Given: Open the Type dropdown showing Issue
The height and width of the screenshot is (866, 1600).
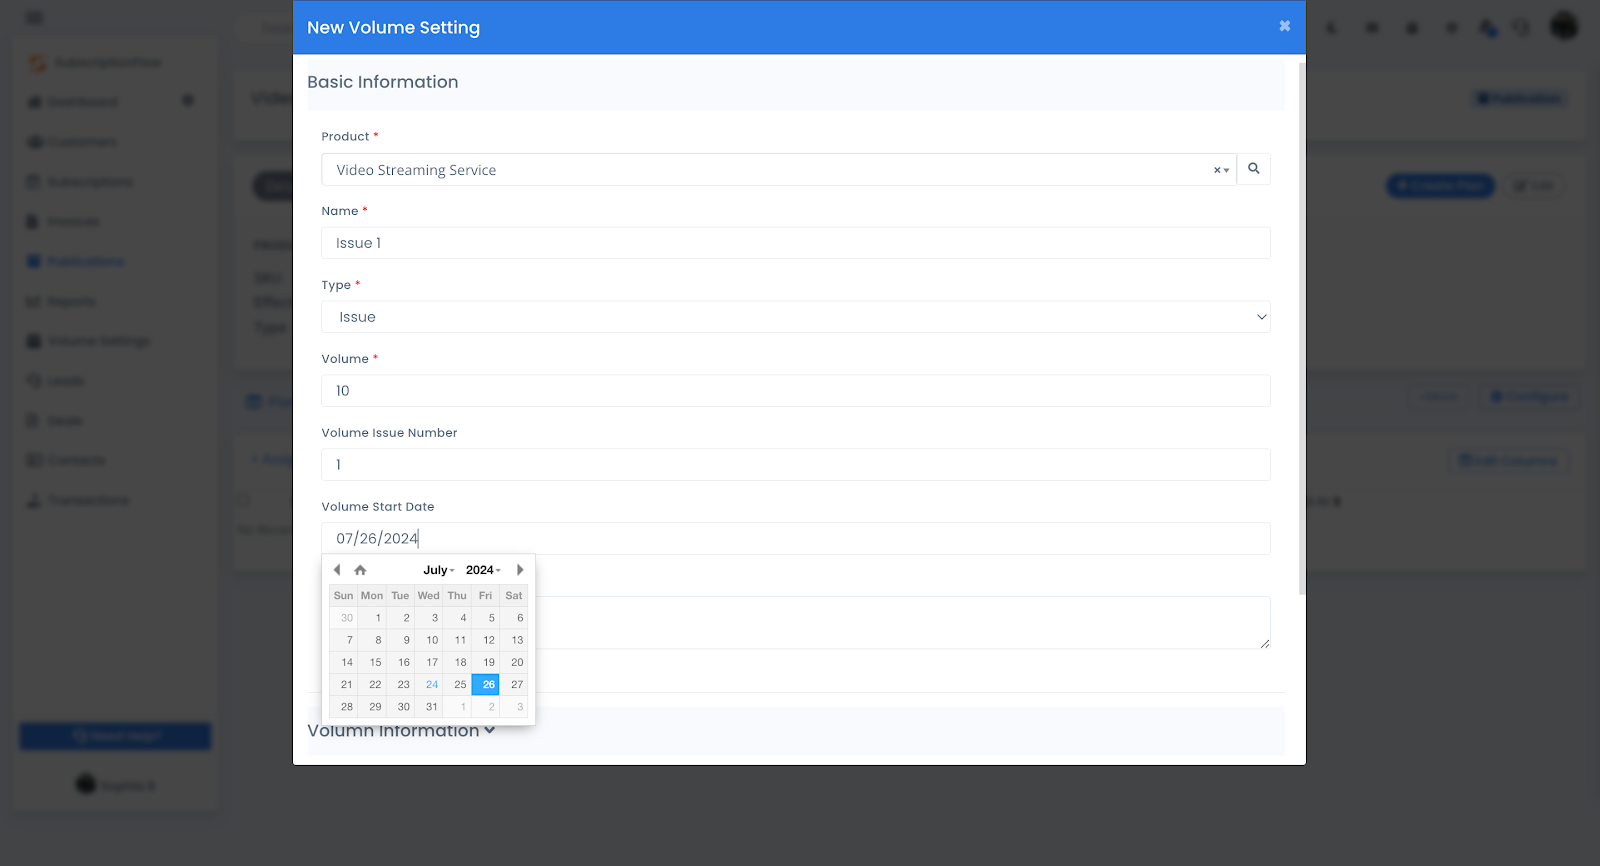Looking at the screenshot, I should [795, 317].
